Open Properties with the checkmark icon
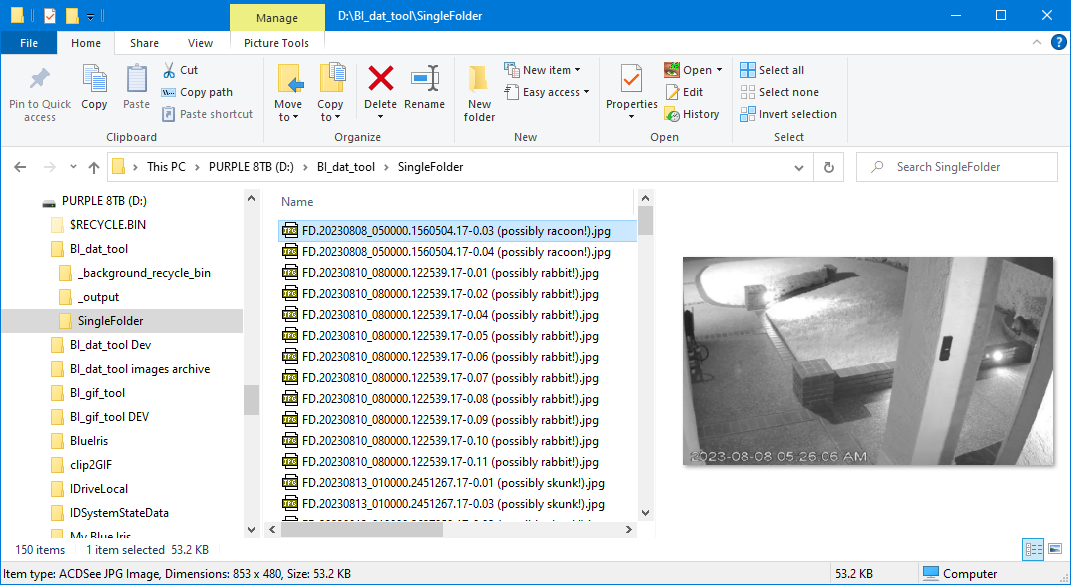The image size is (1071, 585). coord(631,80)
